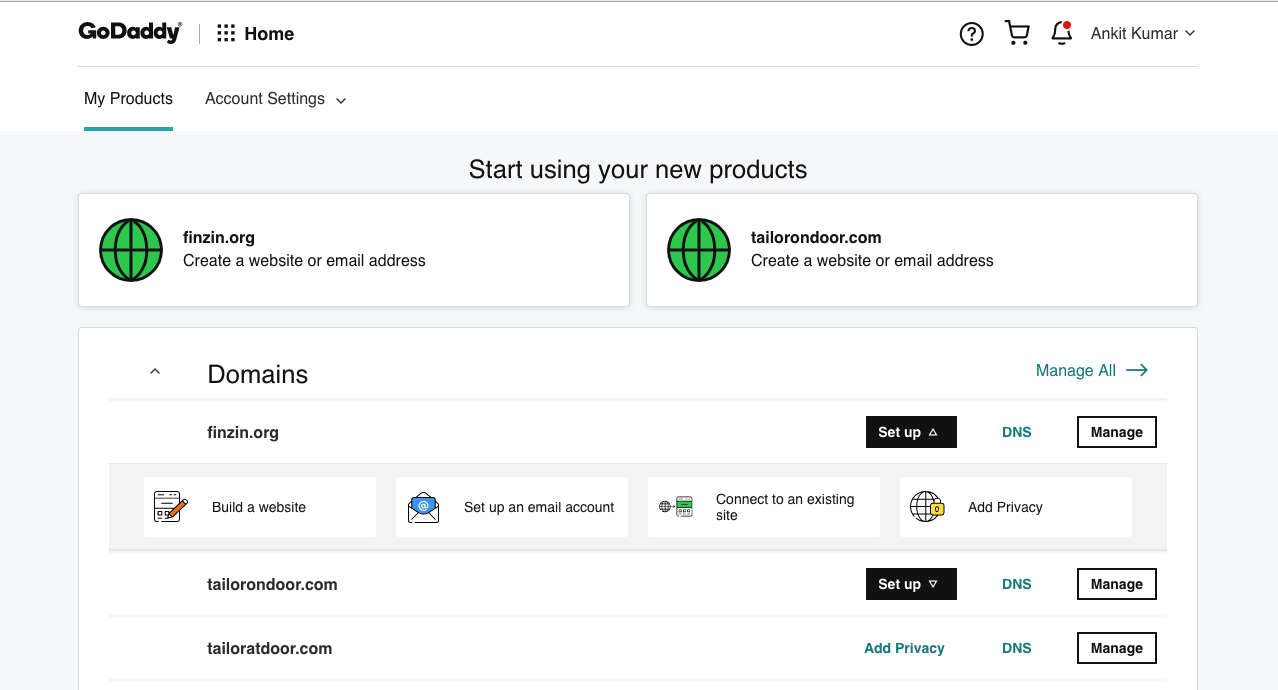Screen dimensions: 1278x690
Task: Click Manage All domains link
Action: pos(1091,371)
